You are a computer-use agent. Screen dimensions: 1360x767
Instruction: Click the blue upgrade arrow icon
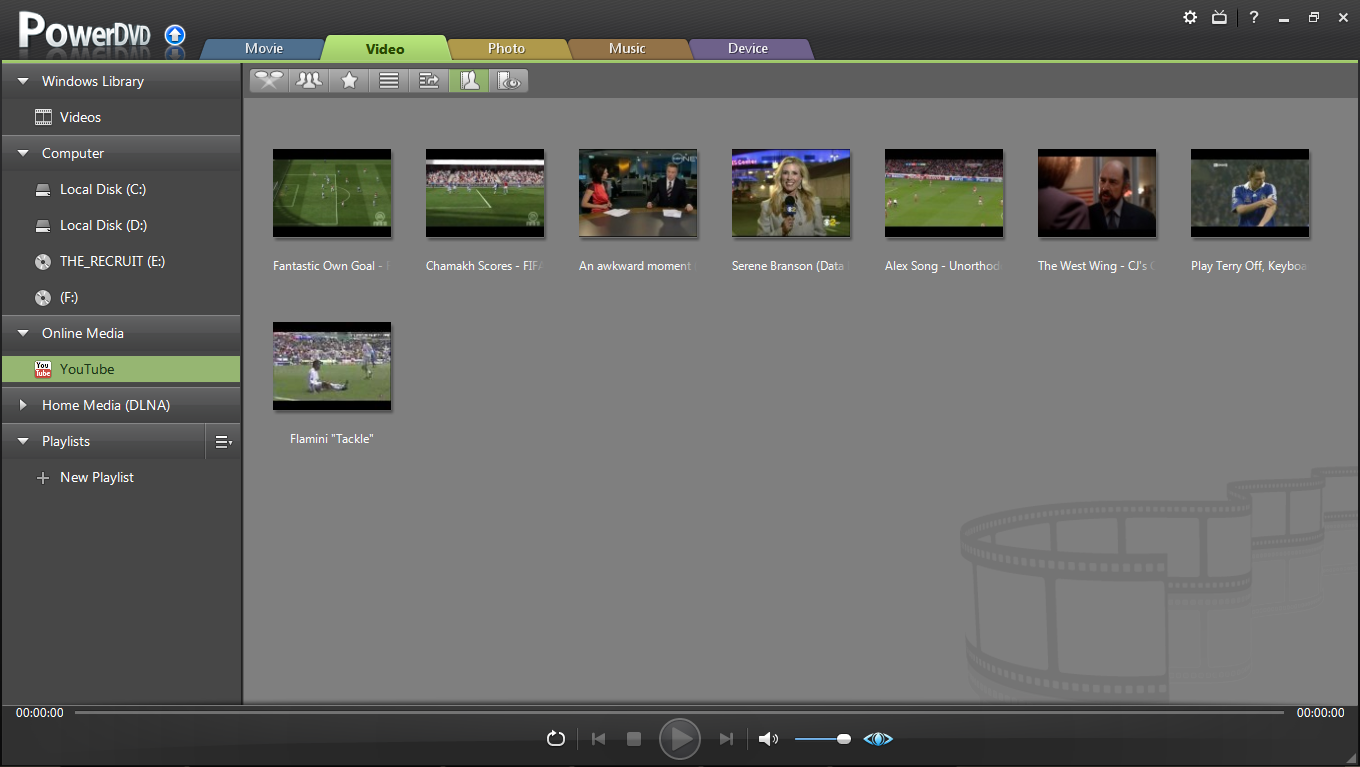[x=175, y=35]
